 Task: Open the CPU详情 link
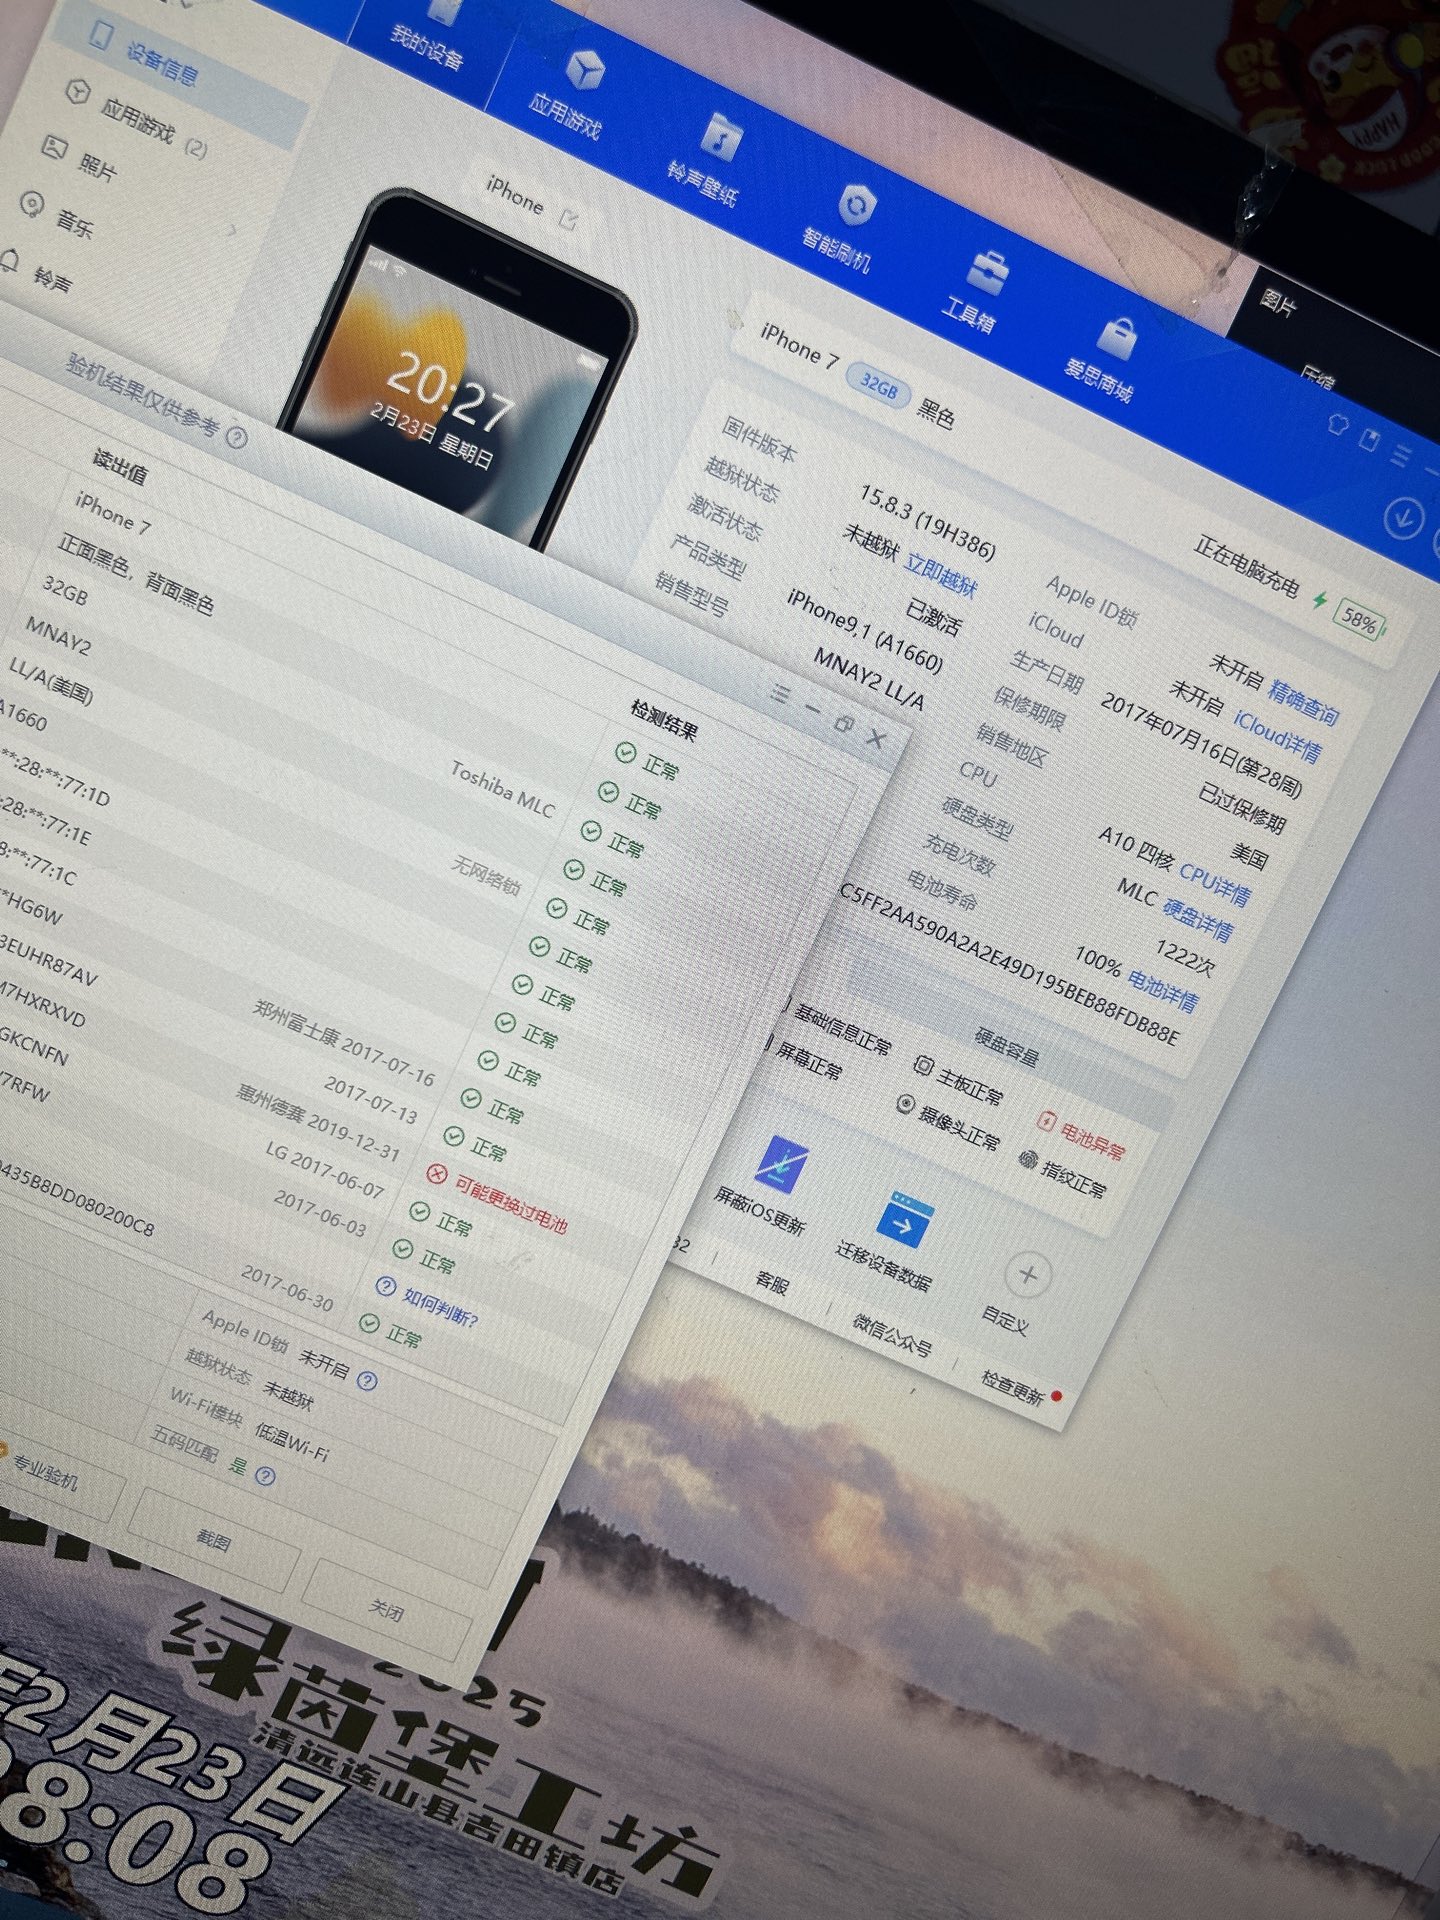pos(1214,883)
